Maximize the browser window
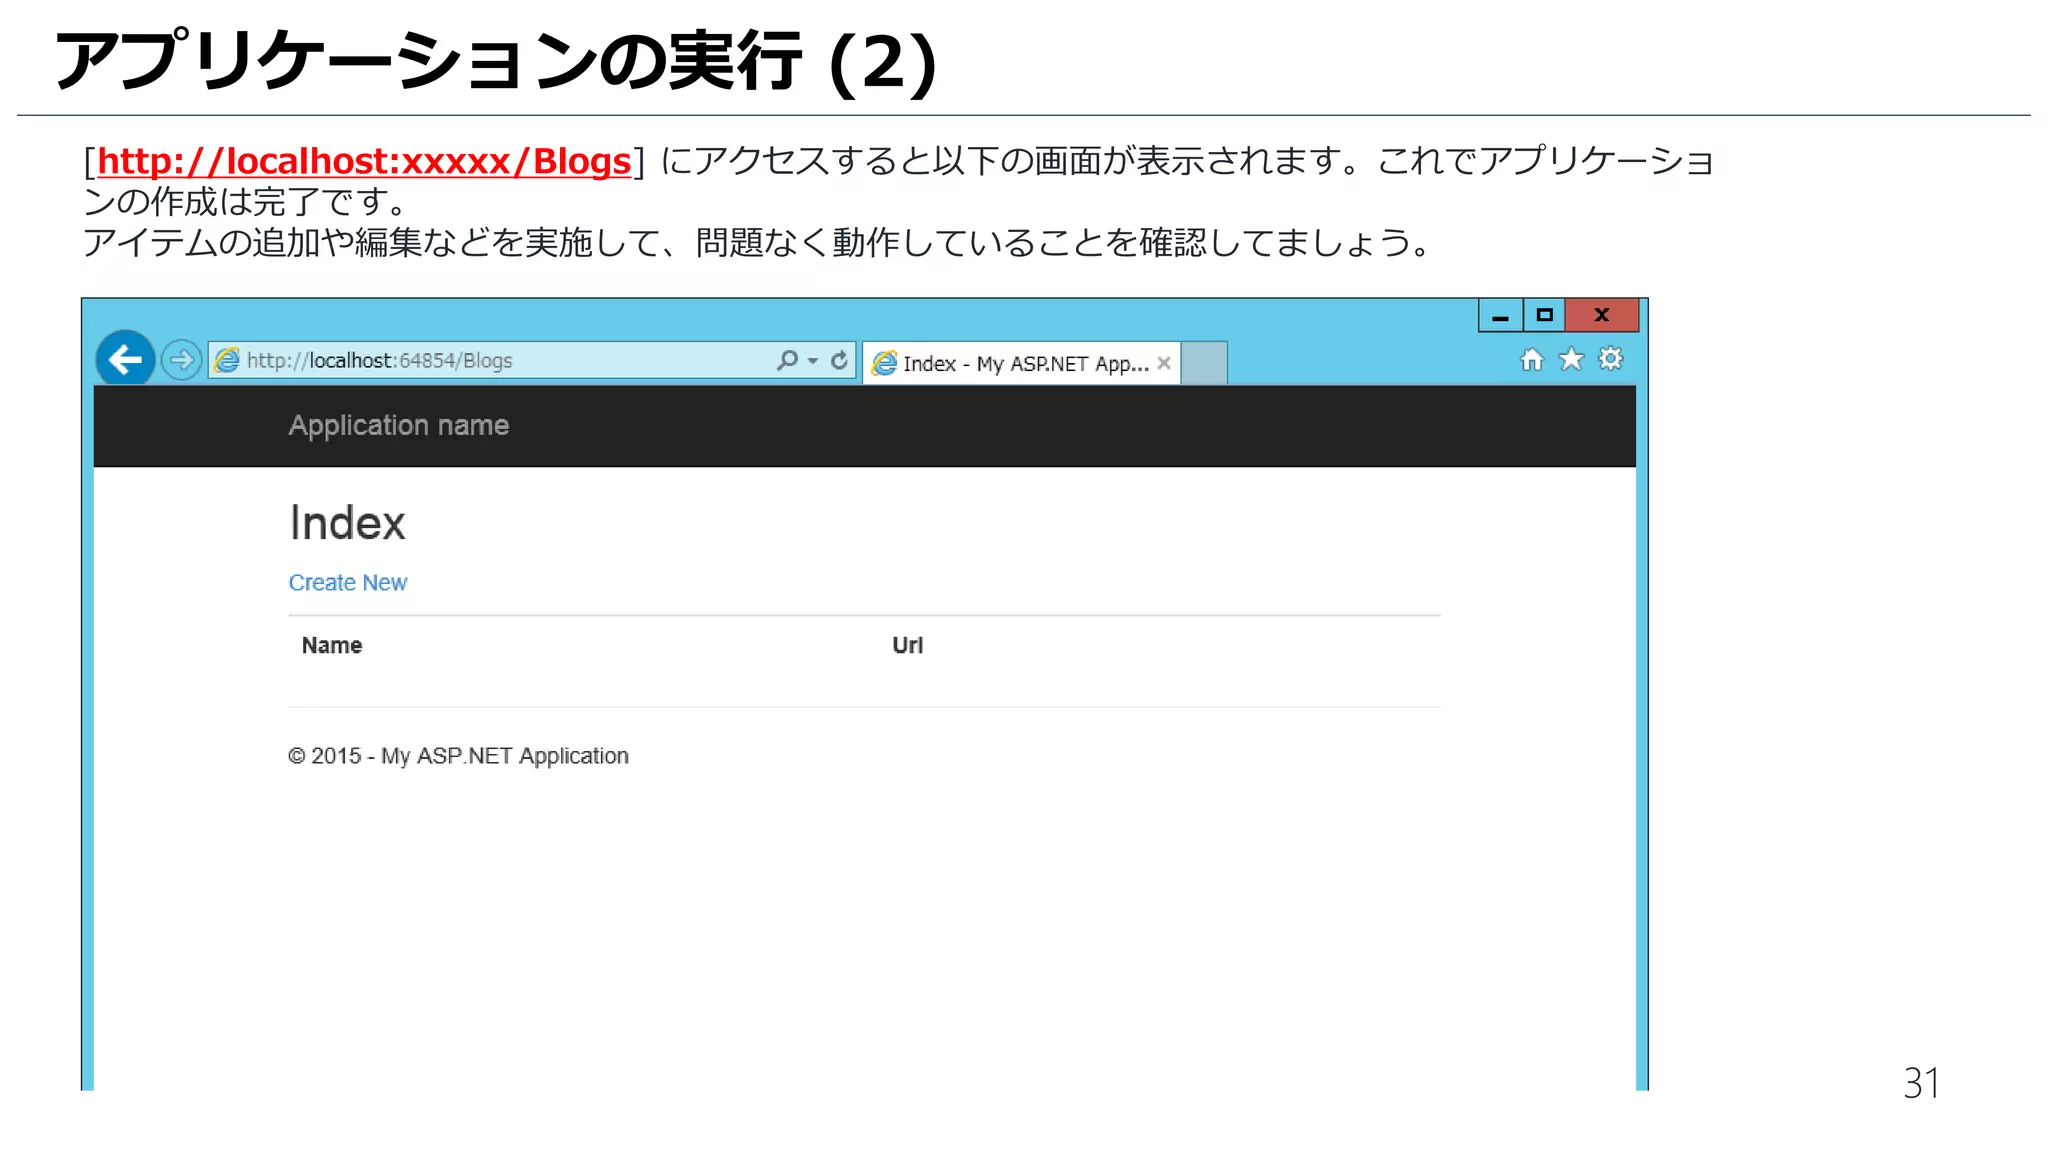2048x1152 pixels. pyautogui.click(x=1544, y=316)
